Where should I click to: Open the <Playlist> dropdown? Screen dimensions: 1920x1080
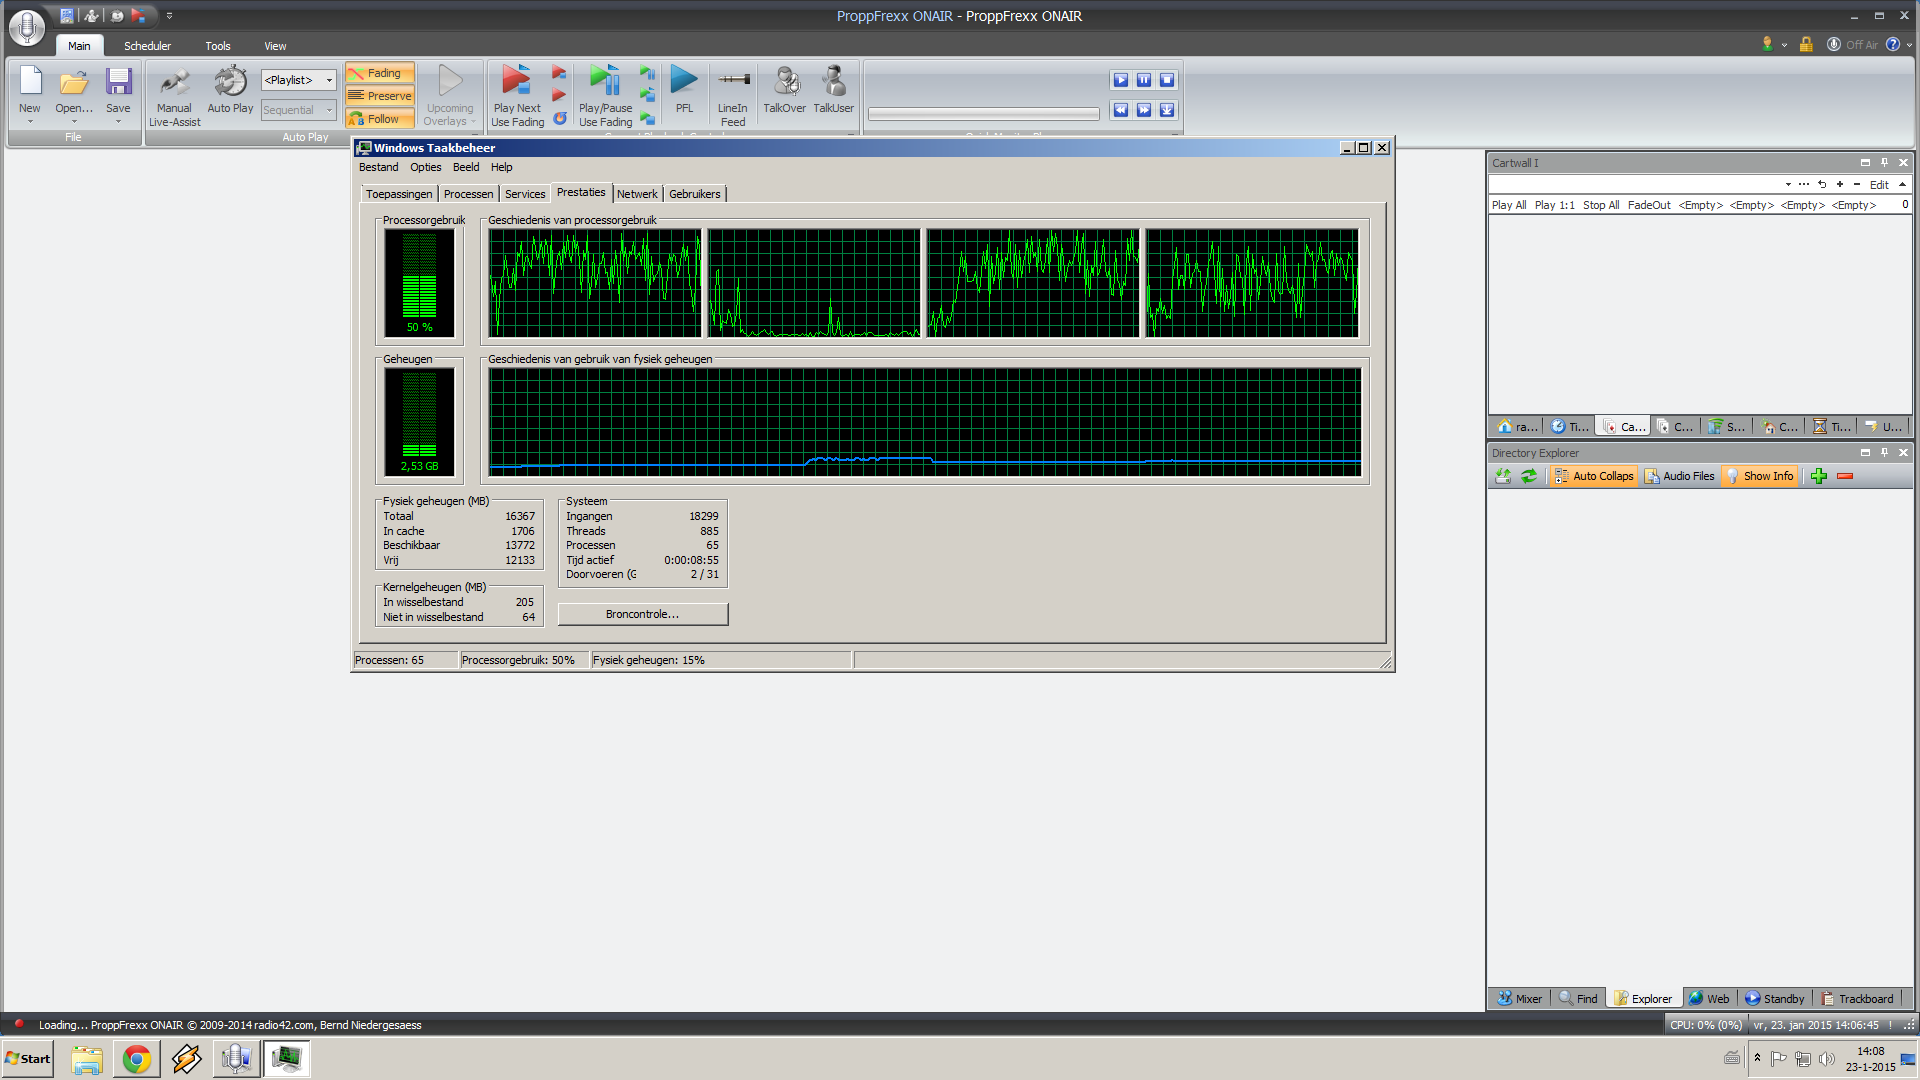pos(329,80)
